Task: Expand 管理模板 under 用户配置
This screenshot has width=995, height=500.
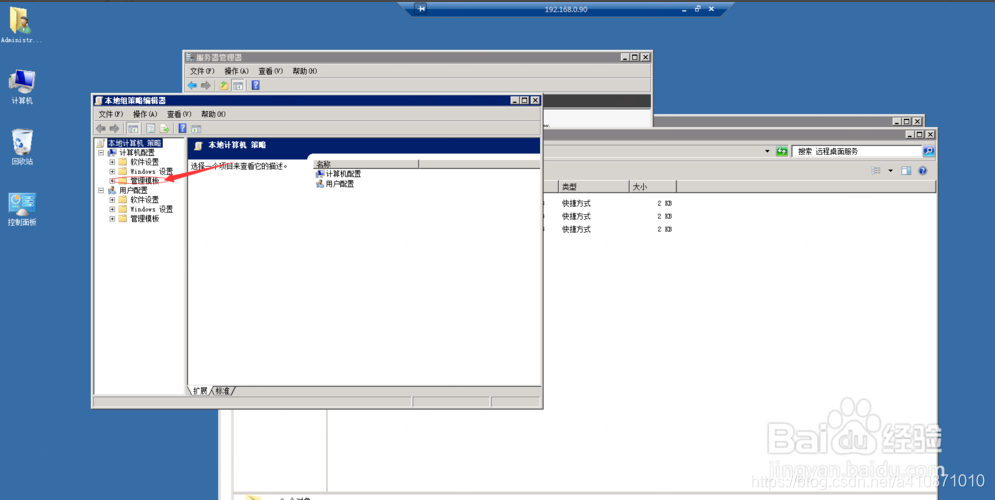Action: click(112, 219)
